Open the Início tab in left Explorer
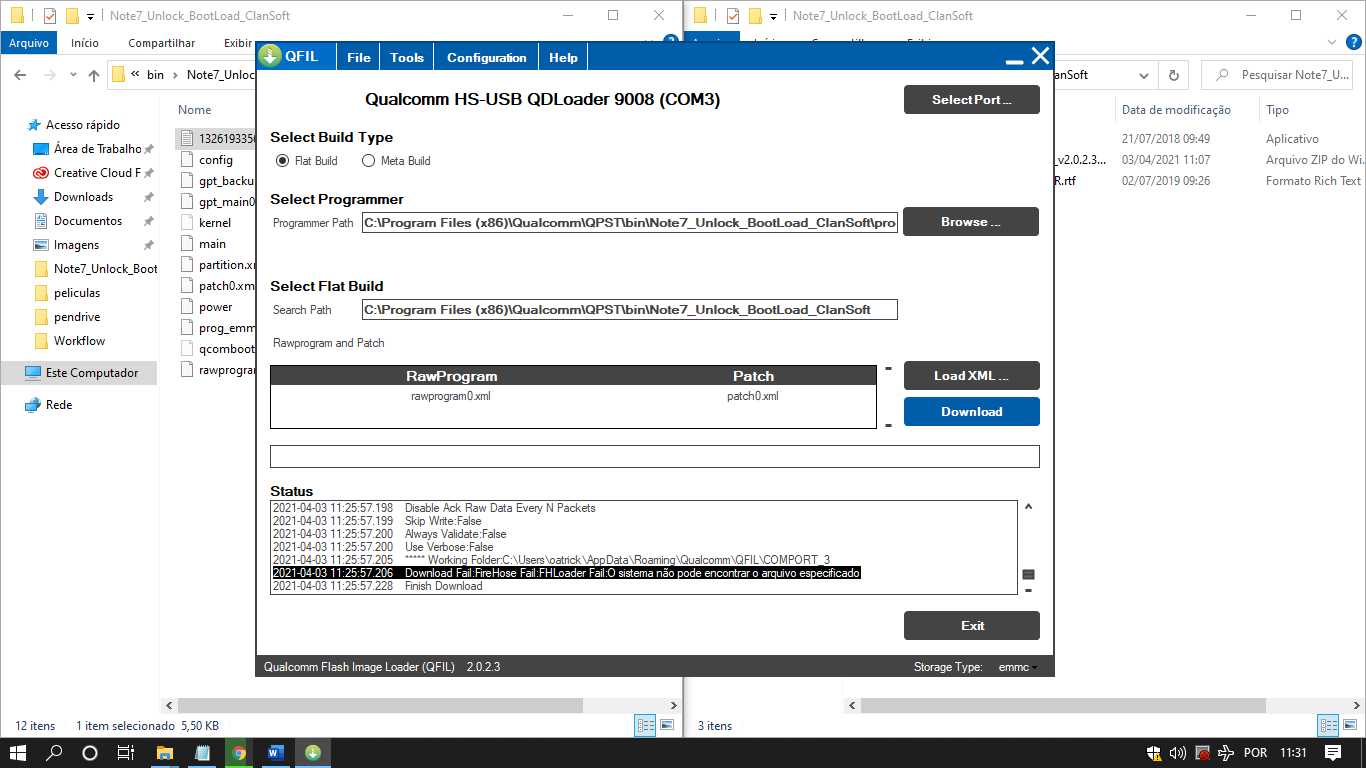Viewport: 1366px width, 768px height. (x=85, y=43)
